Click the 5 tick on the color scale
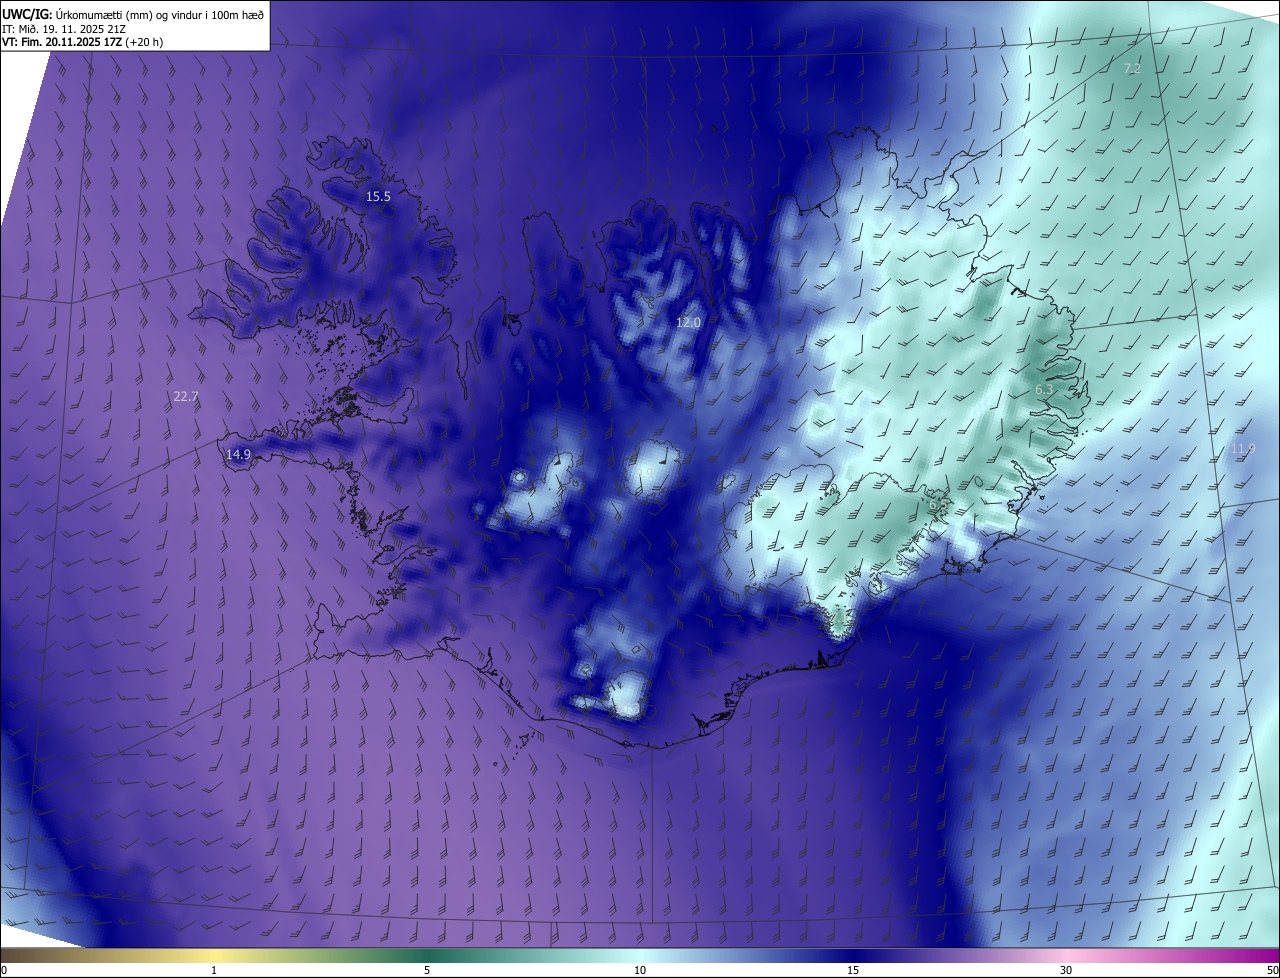Screen dimensions: 1280x978 click(427, 971)
